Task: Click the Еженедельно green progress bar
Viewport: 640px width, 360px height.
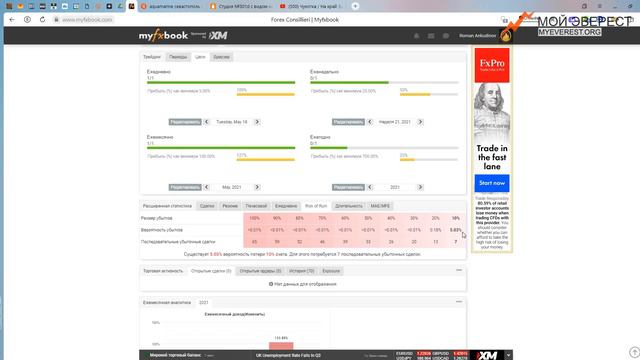Action: tap(349, 82)
